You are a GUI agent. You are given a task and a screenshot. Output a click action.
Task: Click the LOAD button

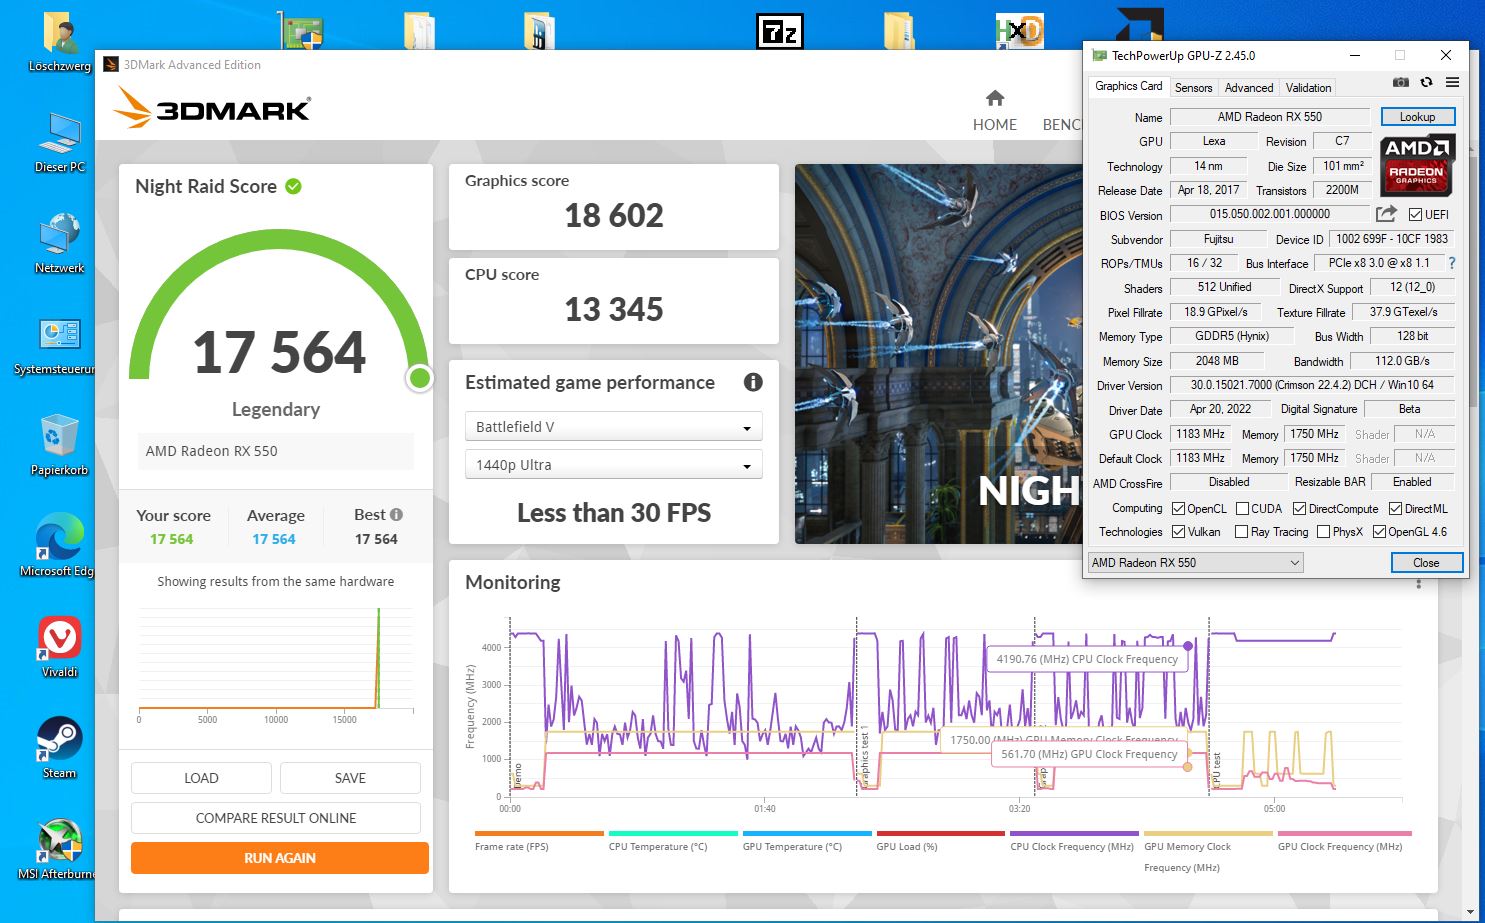[201, 778]
